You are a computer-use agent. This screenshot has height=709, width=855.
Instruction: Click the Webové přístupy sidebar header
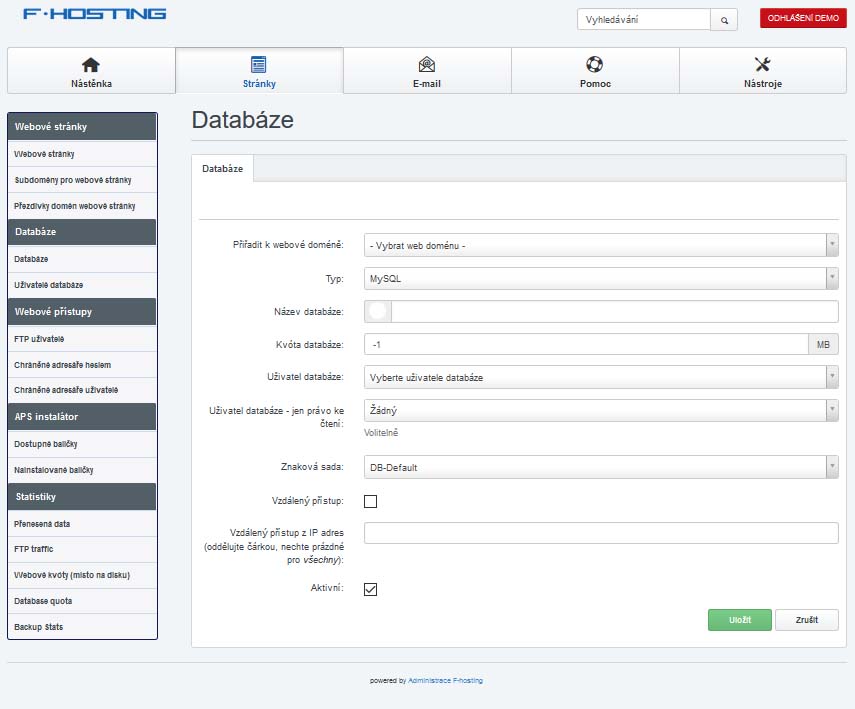coord(82,311)
